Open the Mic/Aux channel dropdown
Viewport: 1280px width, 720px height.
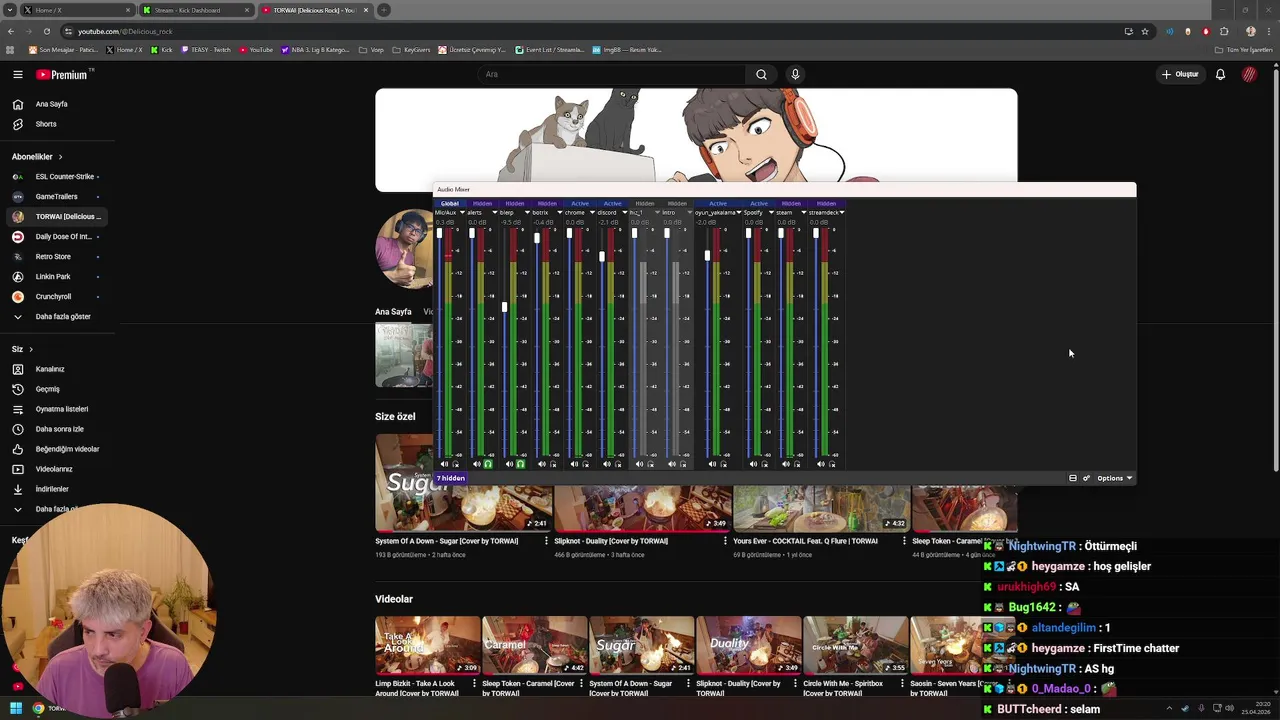click(x=462, y=212)
